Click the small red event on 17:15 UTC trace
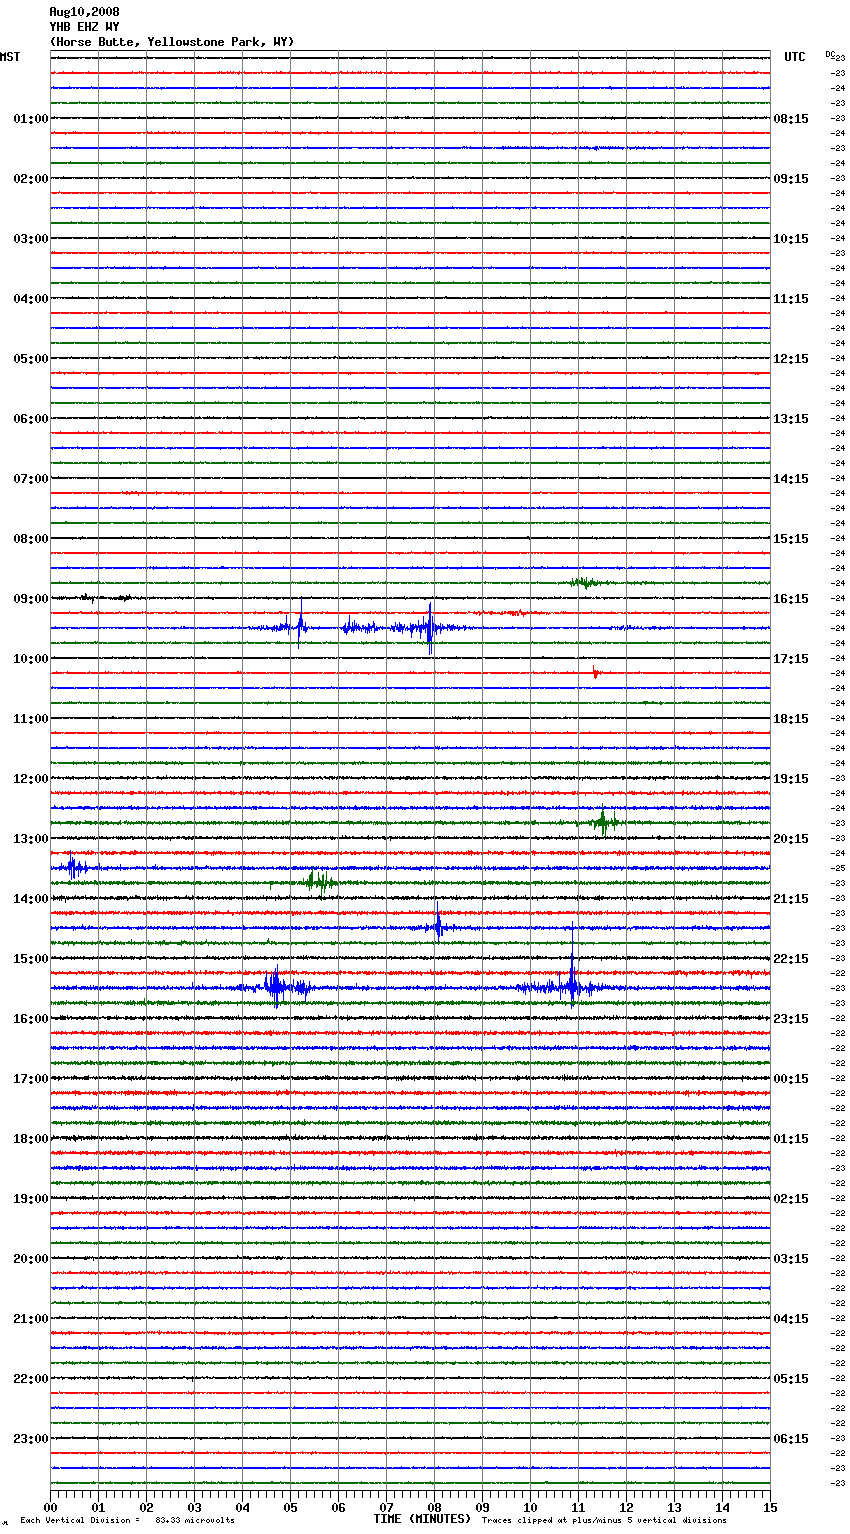Screen dimensions: 850x1534 pyautogui.click(x=595, y=673)
